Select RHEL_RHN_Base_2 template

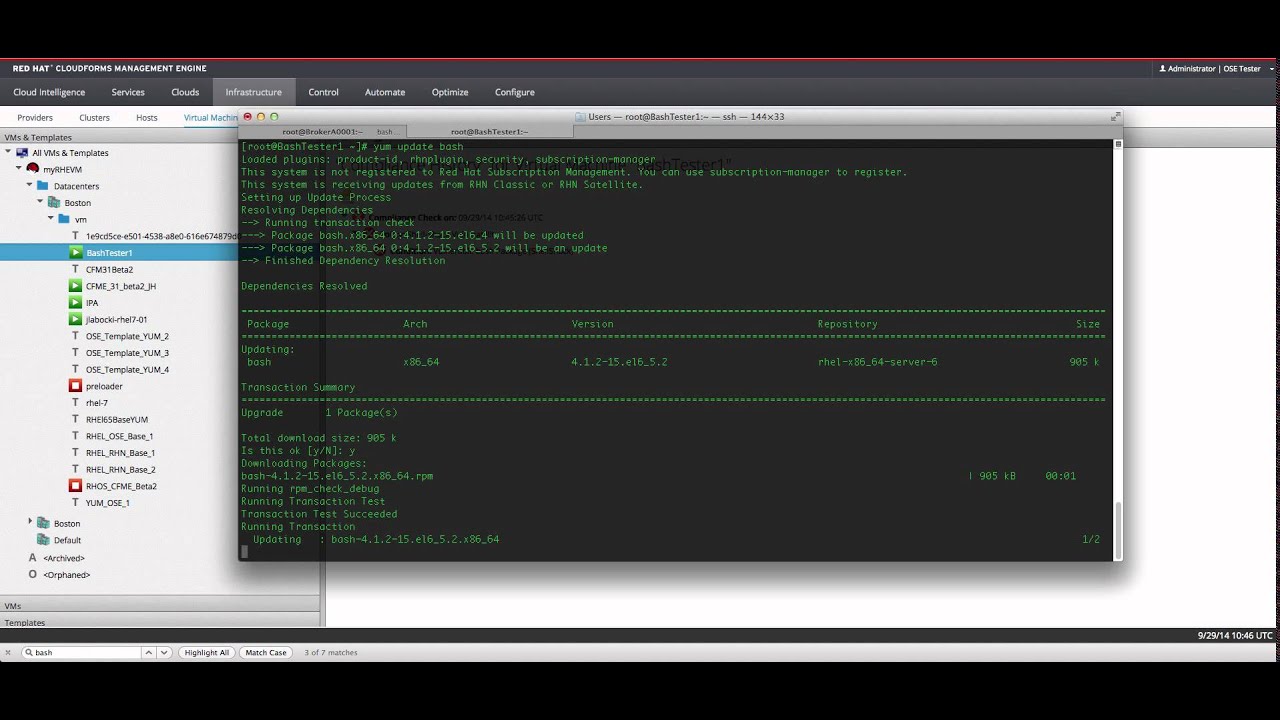[120, 469]
